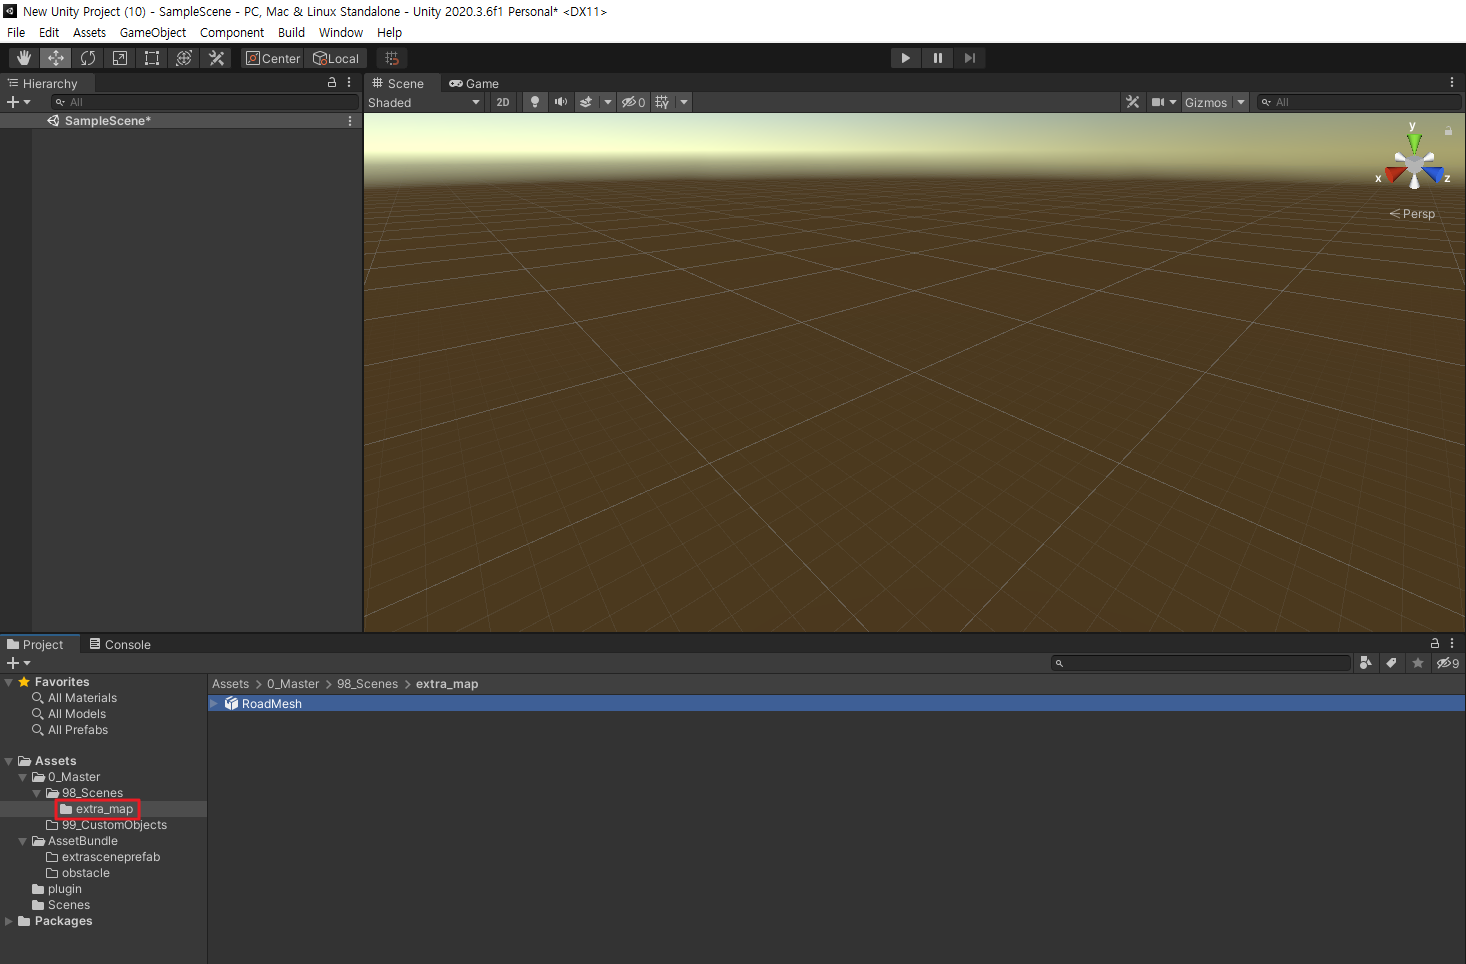
Task: Select the Rotate tool
Action: click(88, 58)
